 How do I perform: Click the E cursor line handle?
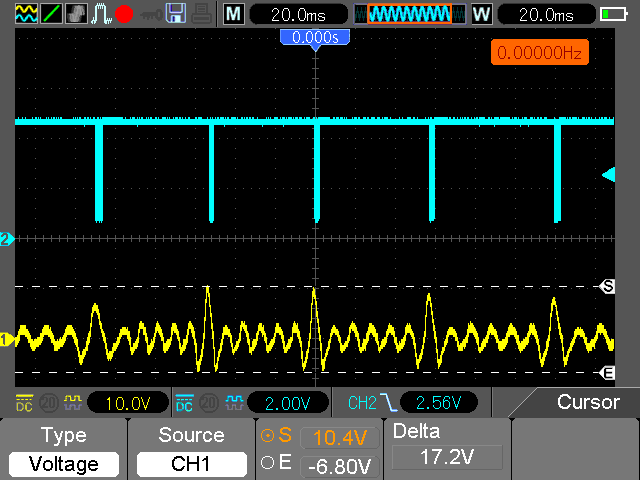pyautogui.click(x=607, y=373)
